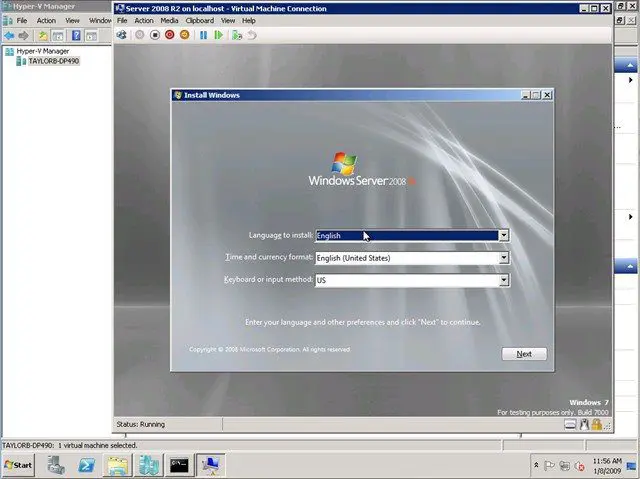Image resolution: width=640 pixels, height=479 pixels.
Task: Open the Language to install dropdown
Action: point(504,235)
